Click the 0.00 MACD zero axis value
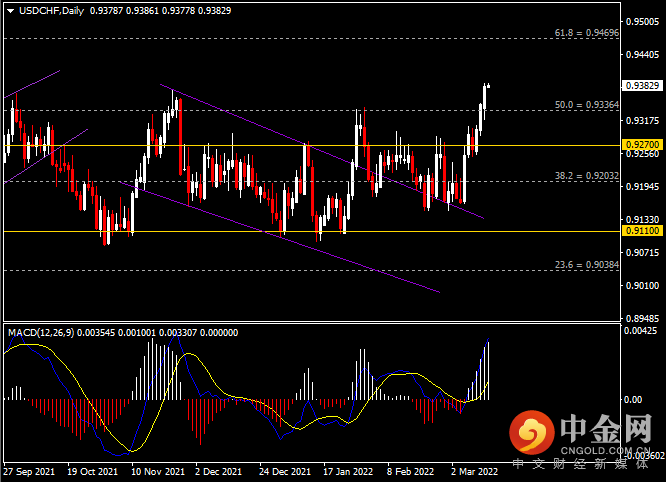 (x=632, y=400)
